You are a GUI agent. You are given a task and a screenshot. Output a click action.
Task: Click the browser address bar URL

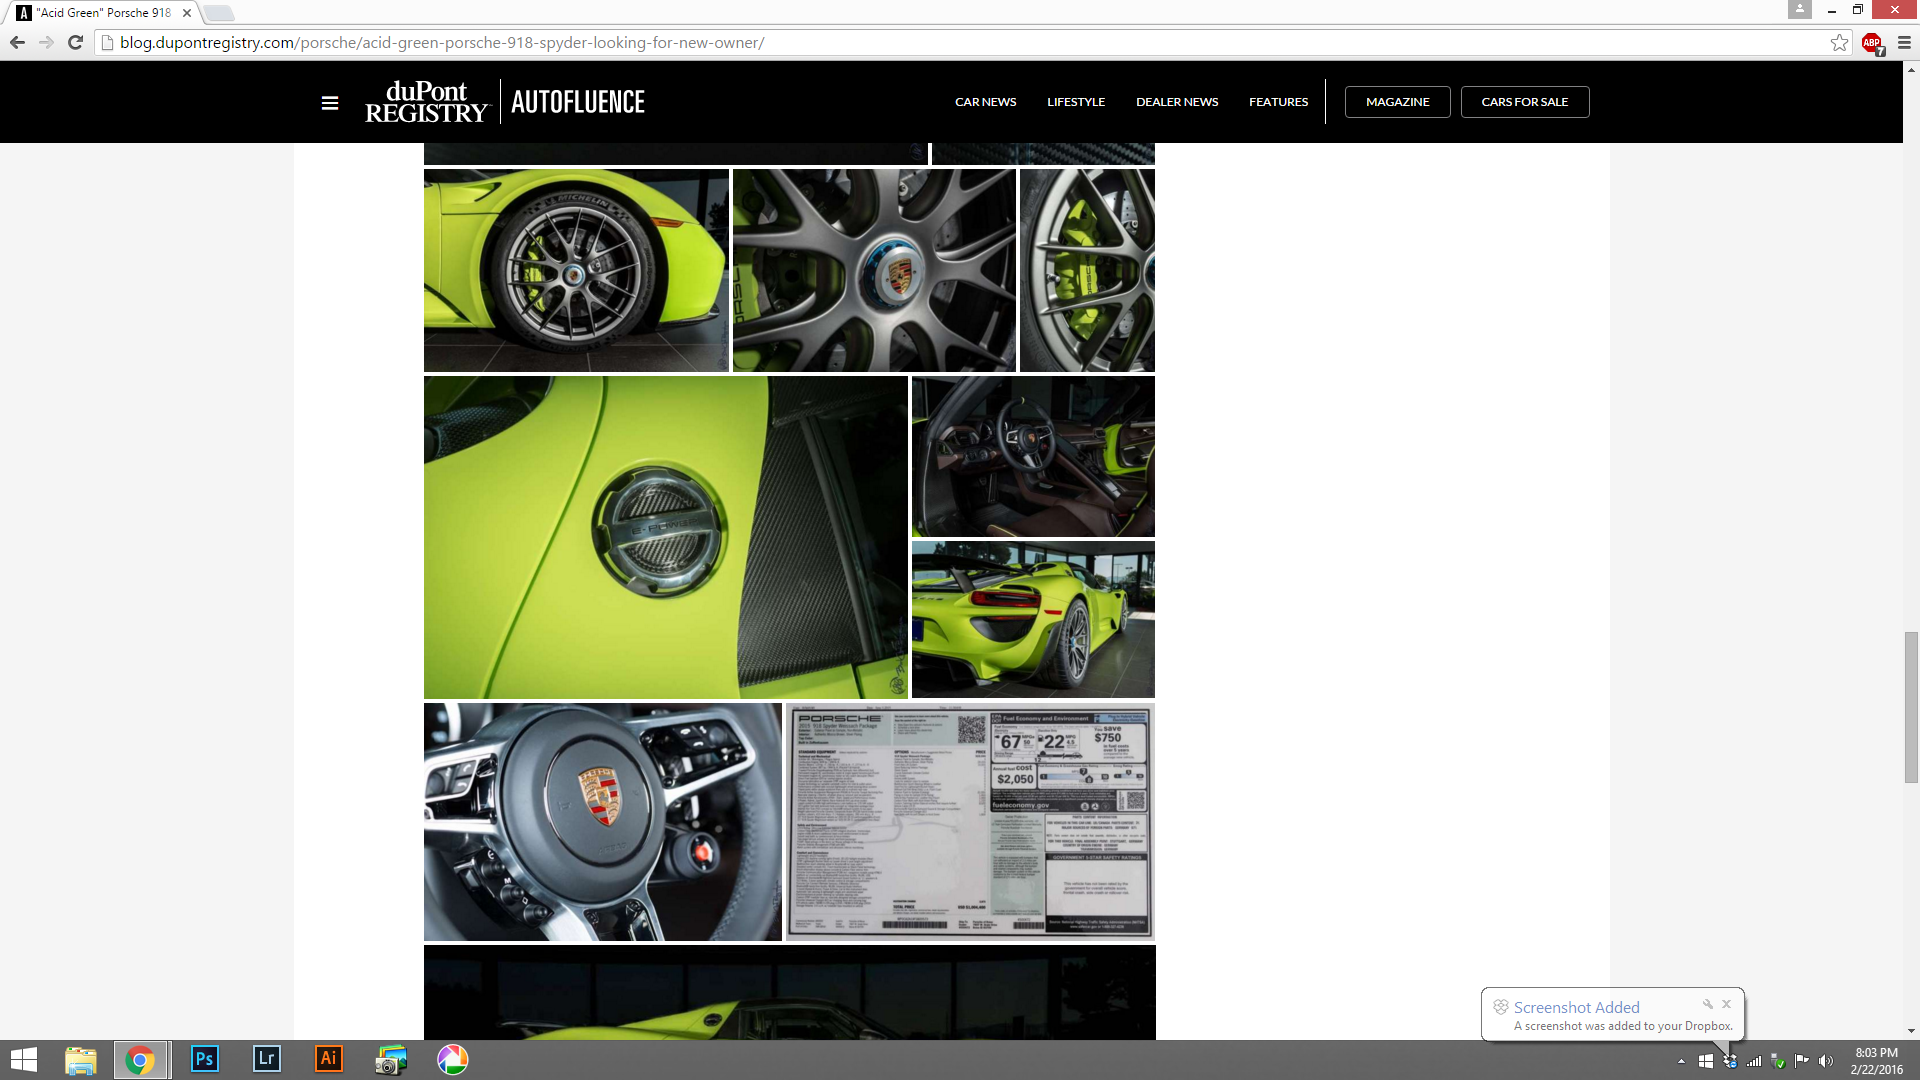(x=442, y=42)
